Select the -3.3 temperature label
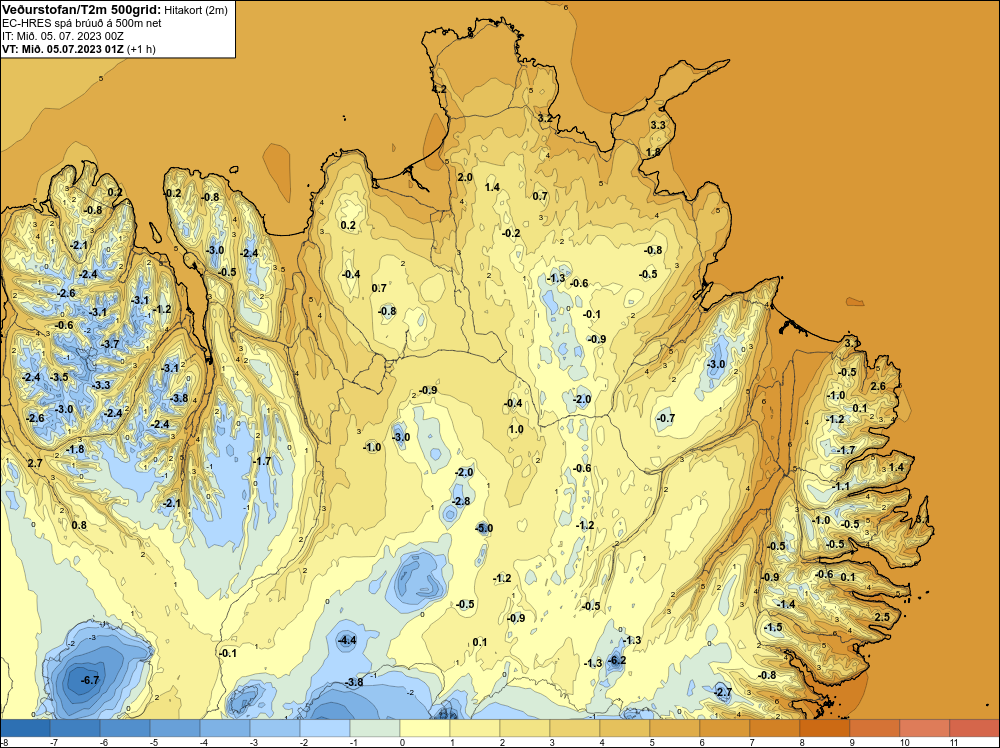 coord(101,385)
